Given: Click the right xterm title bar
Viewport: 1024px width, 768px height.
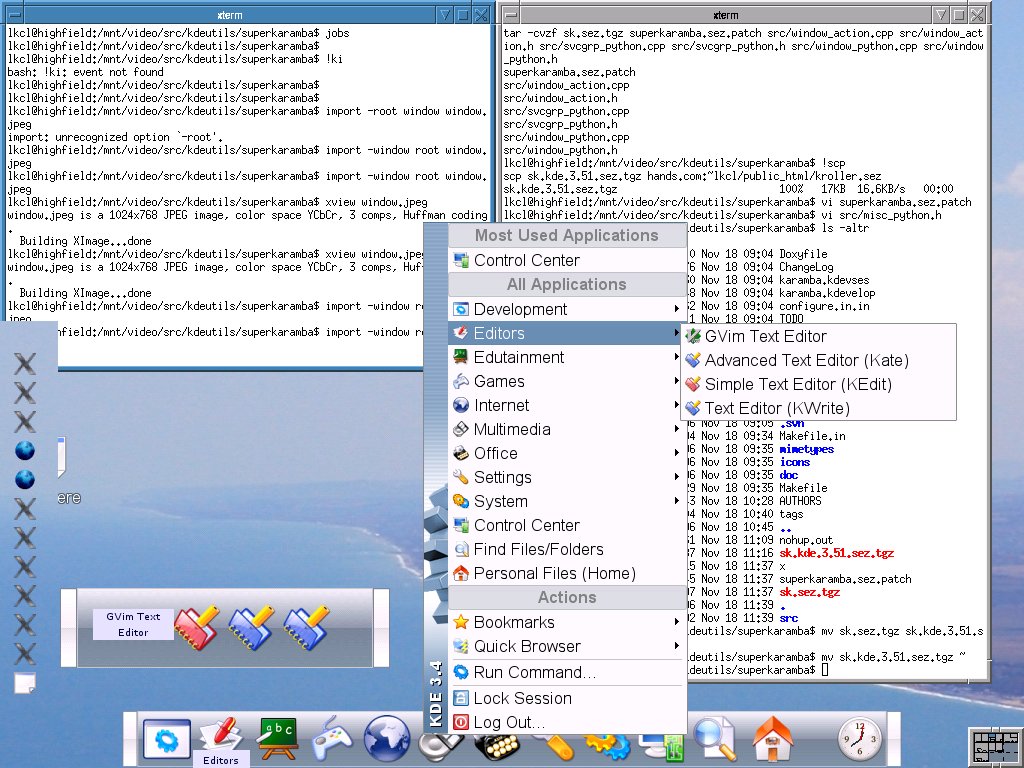Looking at the screenshot, I should tap(726, 14).
